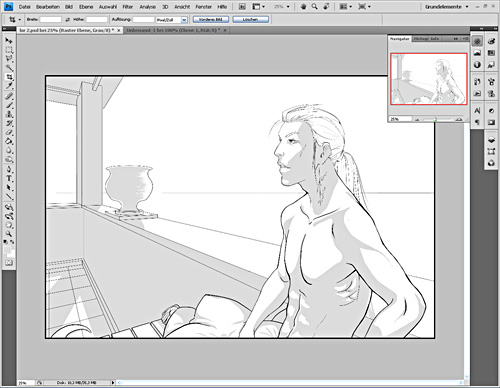This screenshot has height=388, width=500.
Task: Select the Magic Wand tool
Action: click(x=9, y=68)
